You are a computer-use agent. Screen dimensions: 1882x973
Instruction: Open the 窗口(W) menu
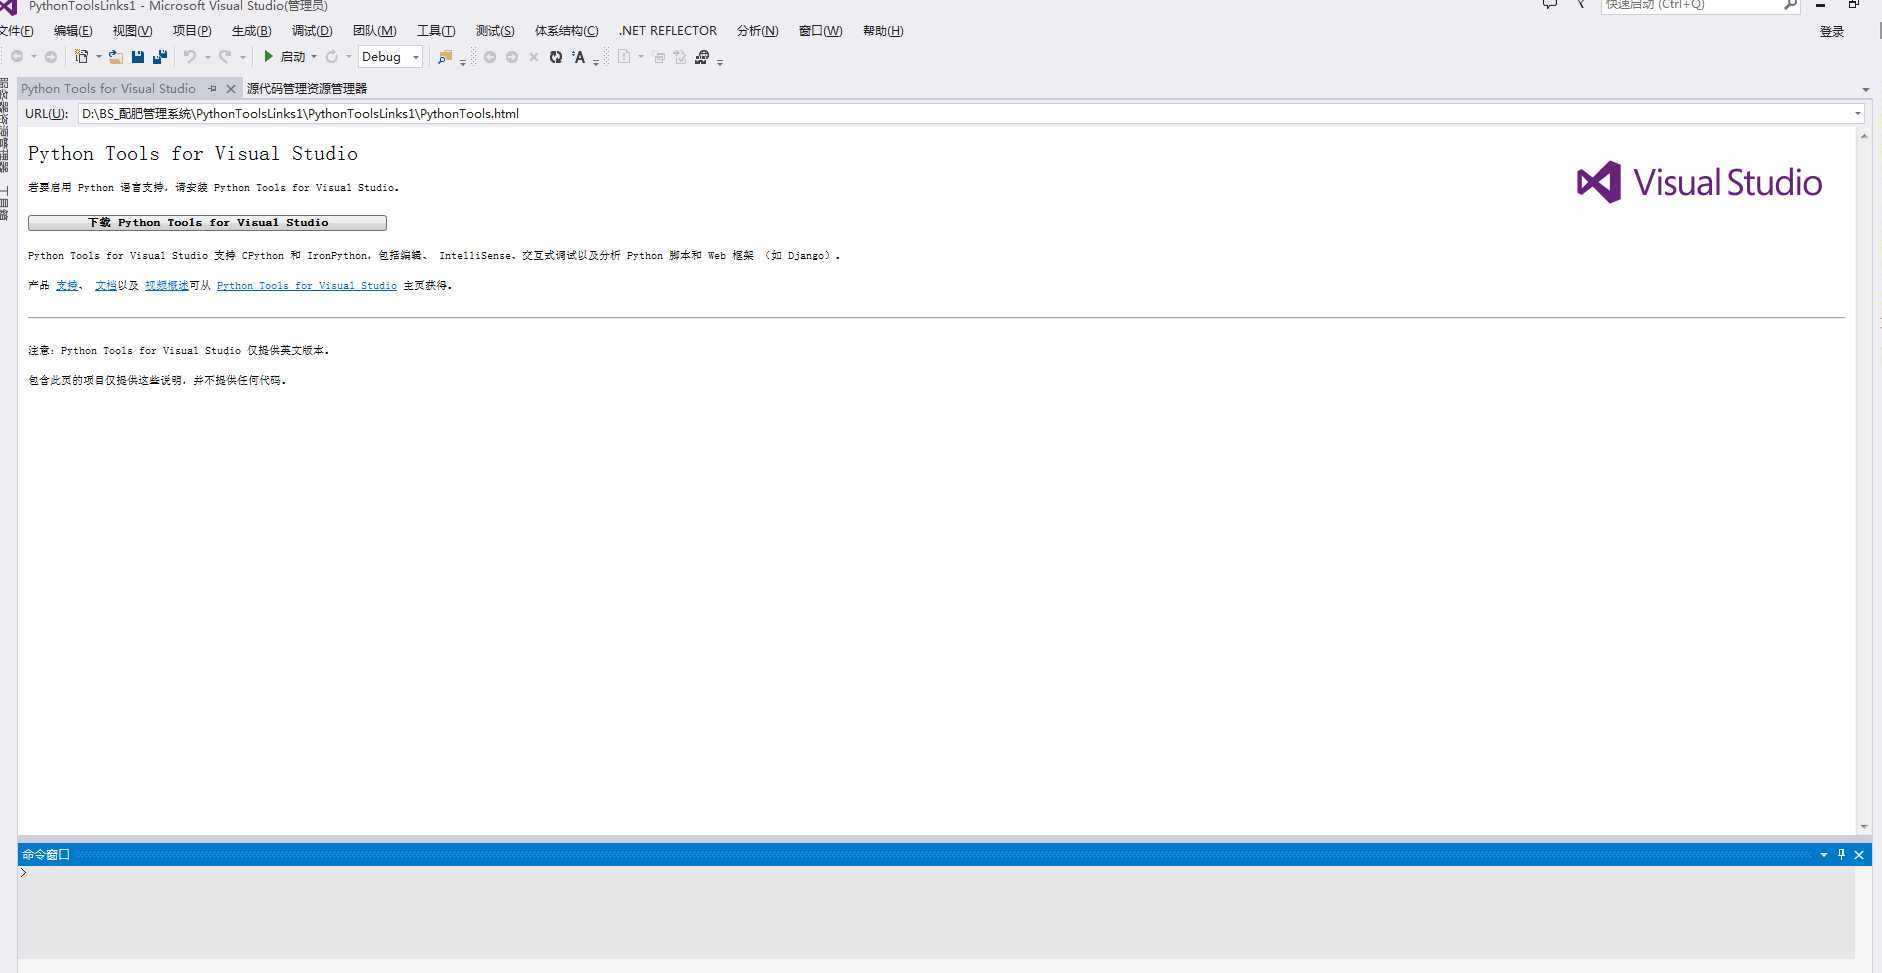[x=820, y=31]
